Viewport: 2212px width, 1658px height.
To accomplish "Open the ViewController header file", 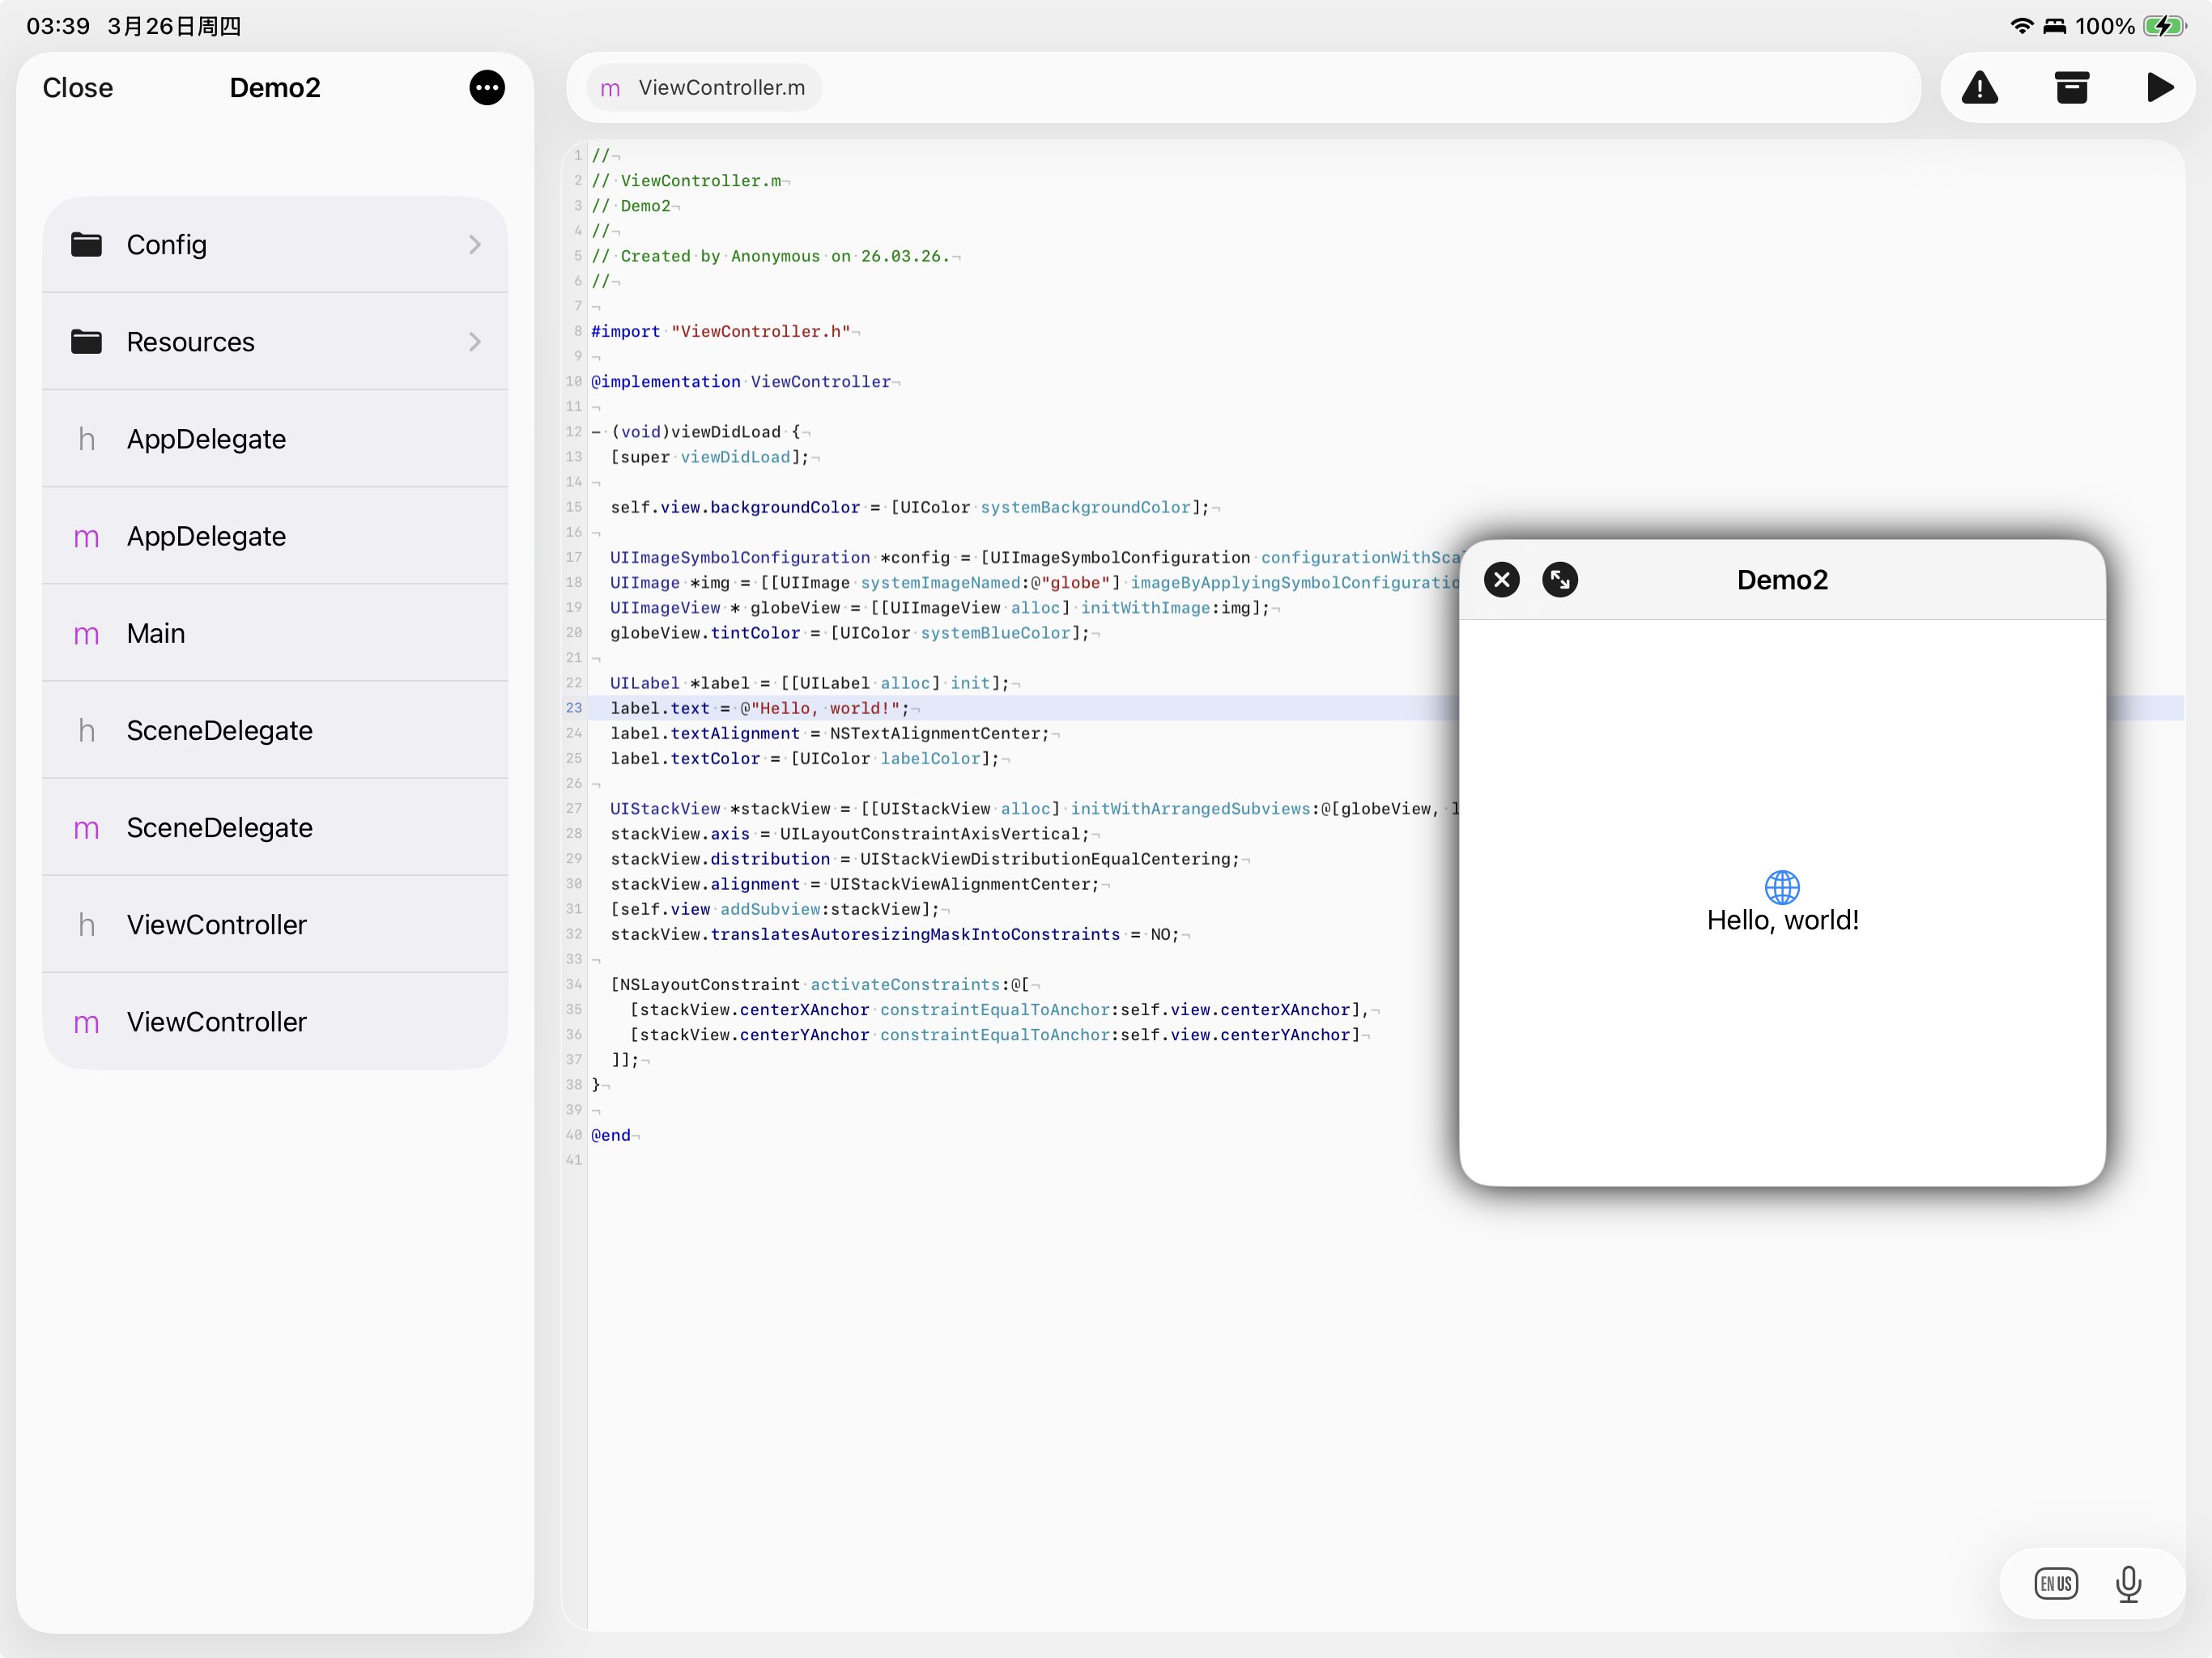I will pos(275,924).
